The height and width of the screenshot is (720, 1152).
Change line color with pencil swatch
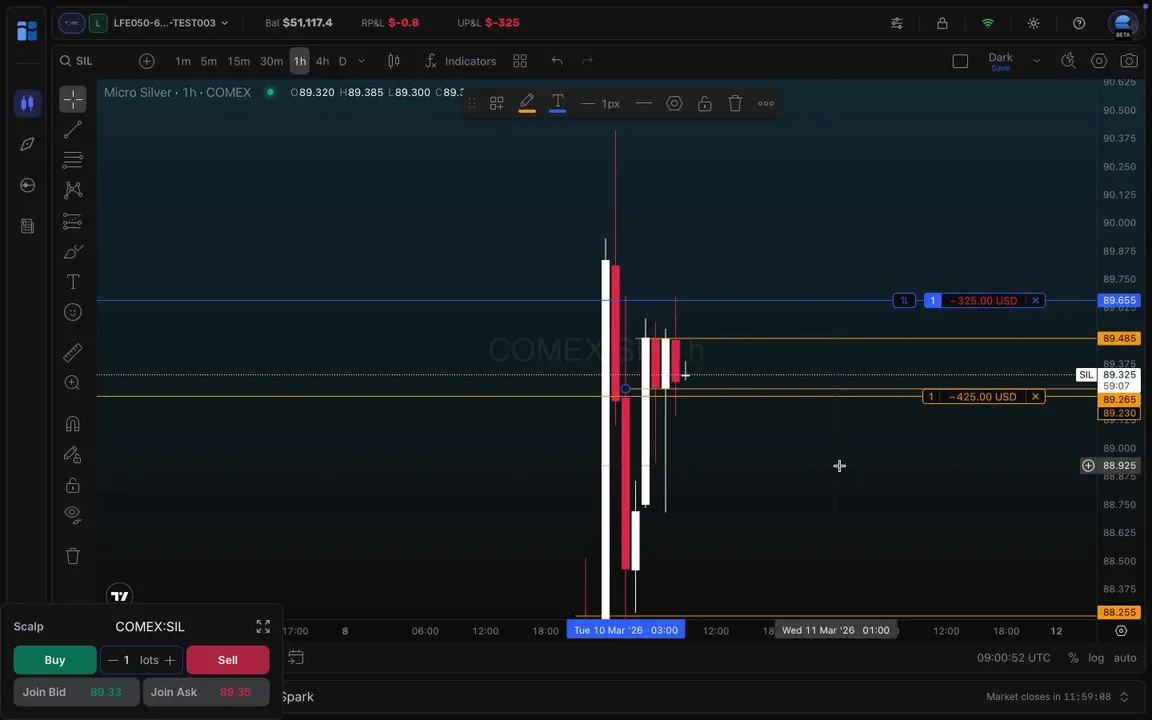[x=527, y=103]
